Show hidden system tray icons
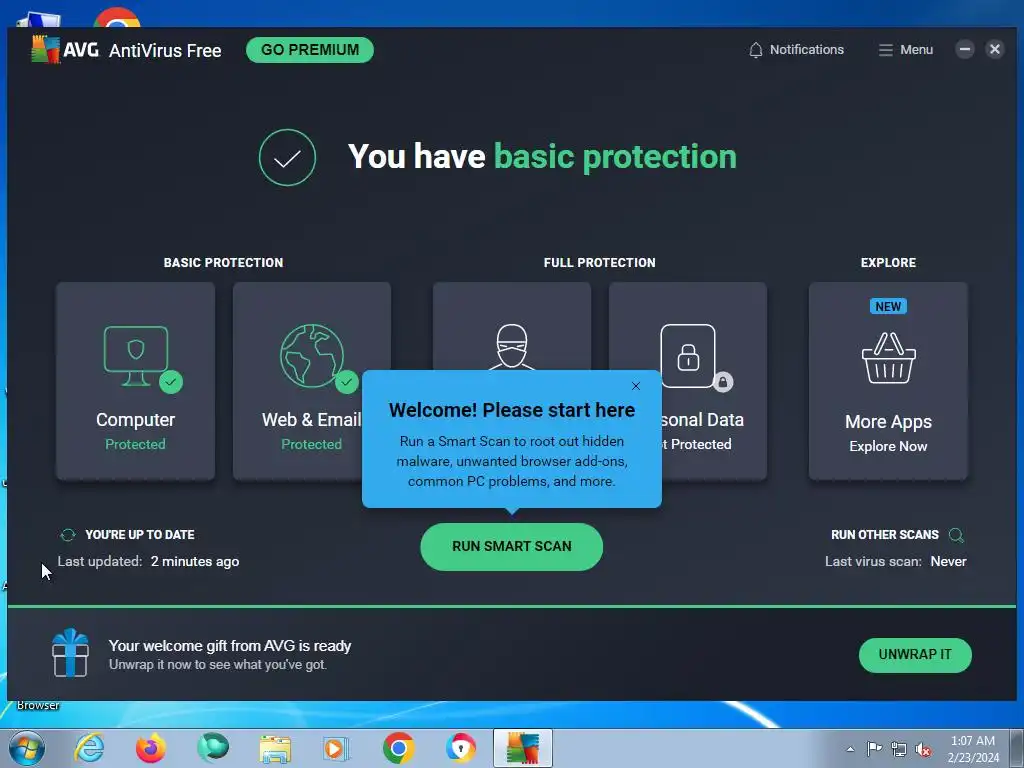This screenshot has height=768, width=1024. coord(850,749)
